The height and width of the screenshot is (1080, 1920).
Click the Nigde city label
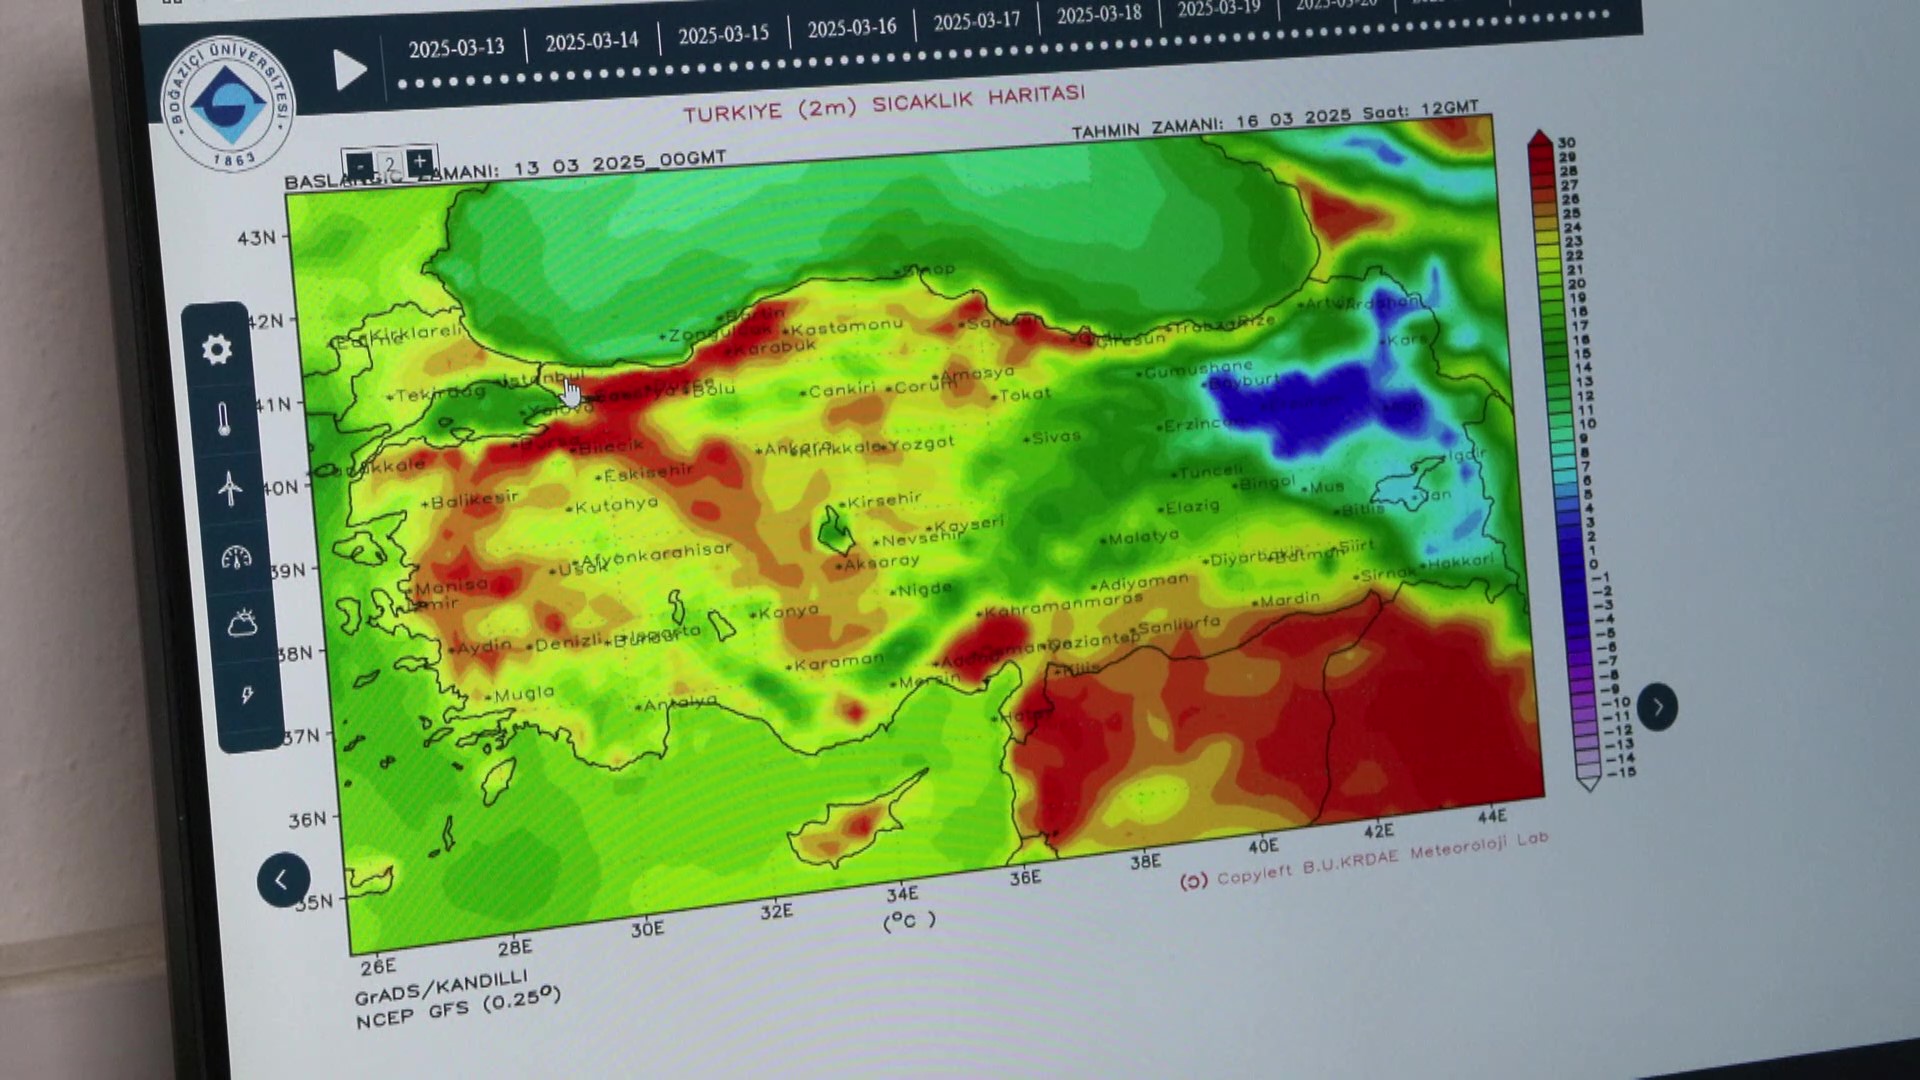(x=922, y=589)
